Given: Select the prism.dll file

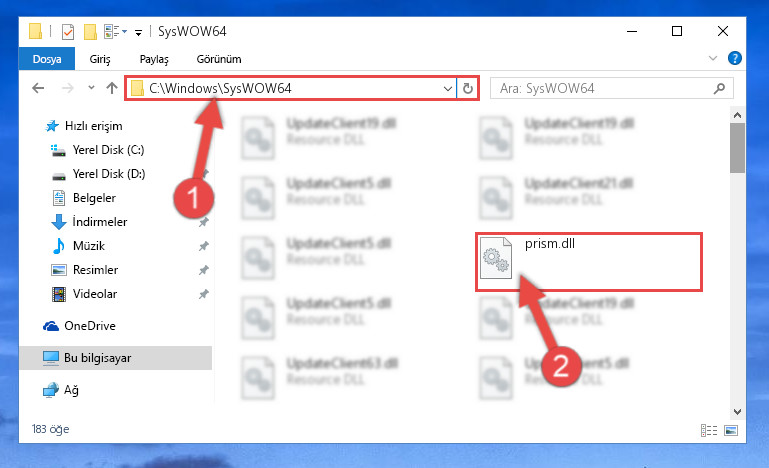Looking at the screenshot, I should 589,262.
